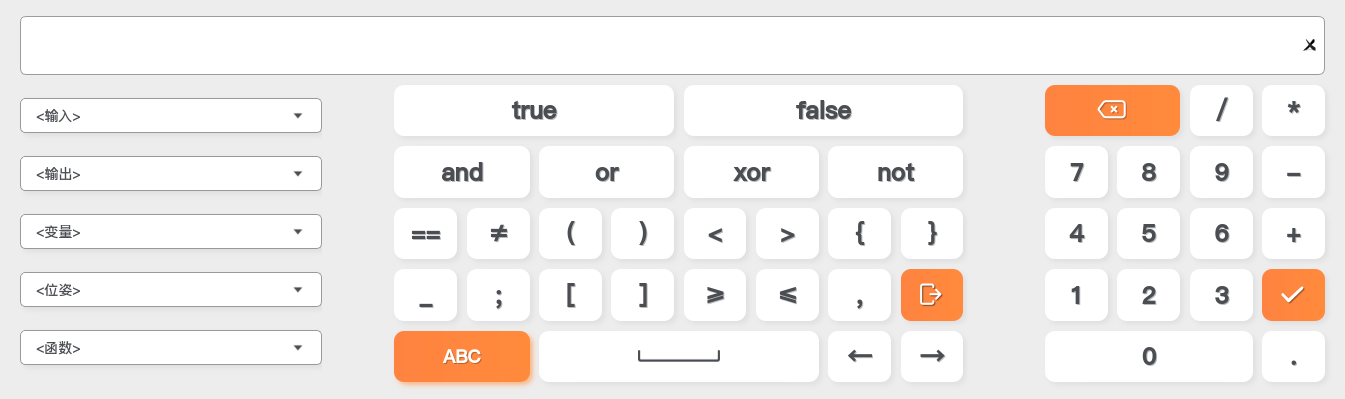Viewport: 1345px width, 399px height.
Task: Clear the expression with the X icon
Action: click(1309, 45)
